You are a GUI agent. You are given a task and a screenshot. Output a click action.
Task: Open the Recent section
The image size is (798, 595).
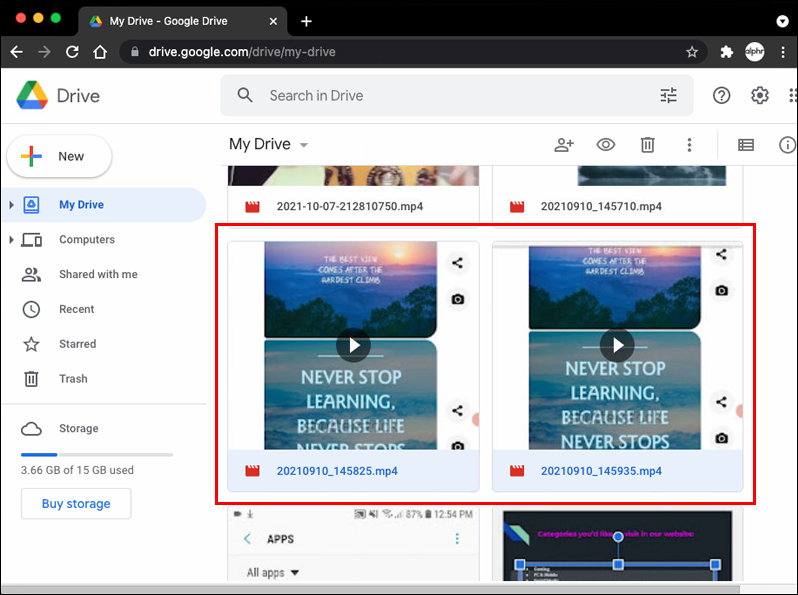coord(76,309)
